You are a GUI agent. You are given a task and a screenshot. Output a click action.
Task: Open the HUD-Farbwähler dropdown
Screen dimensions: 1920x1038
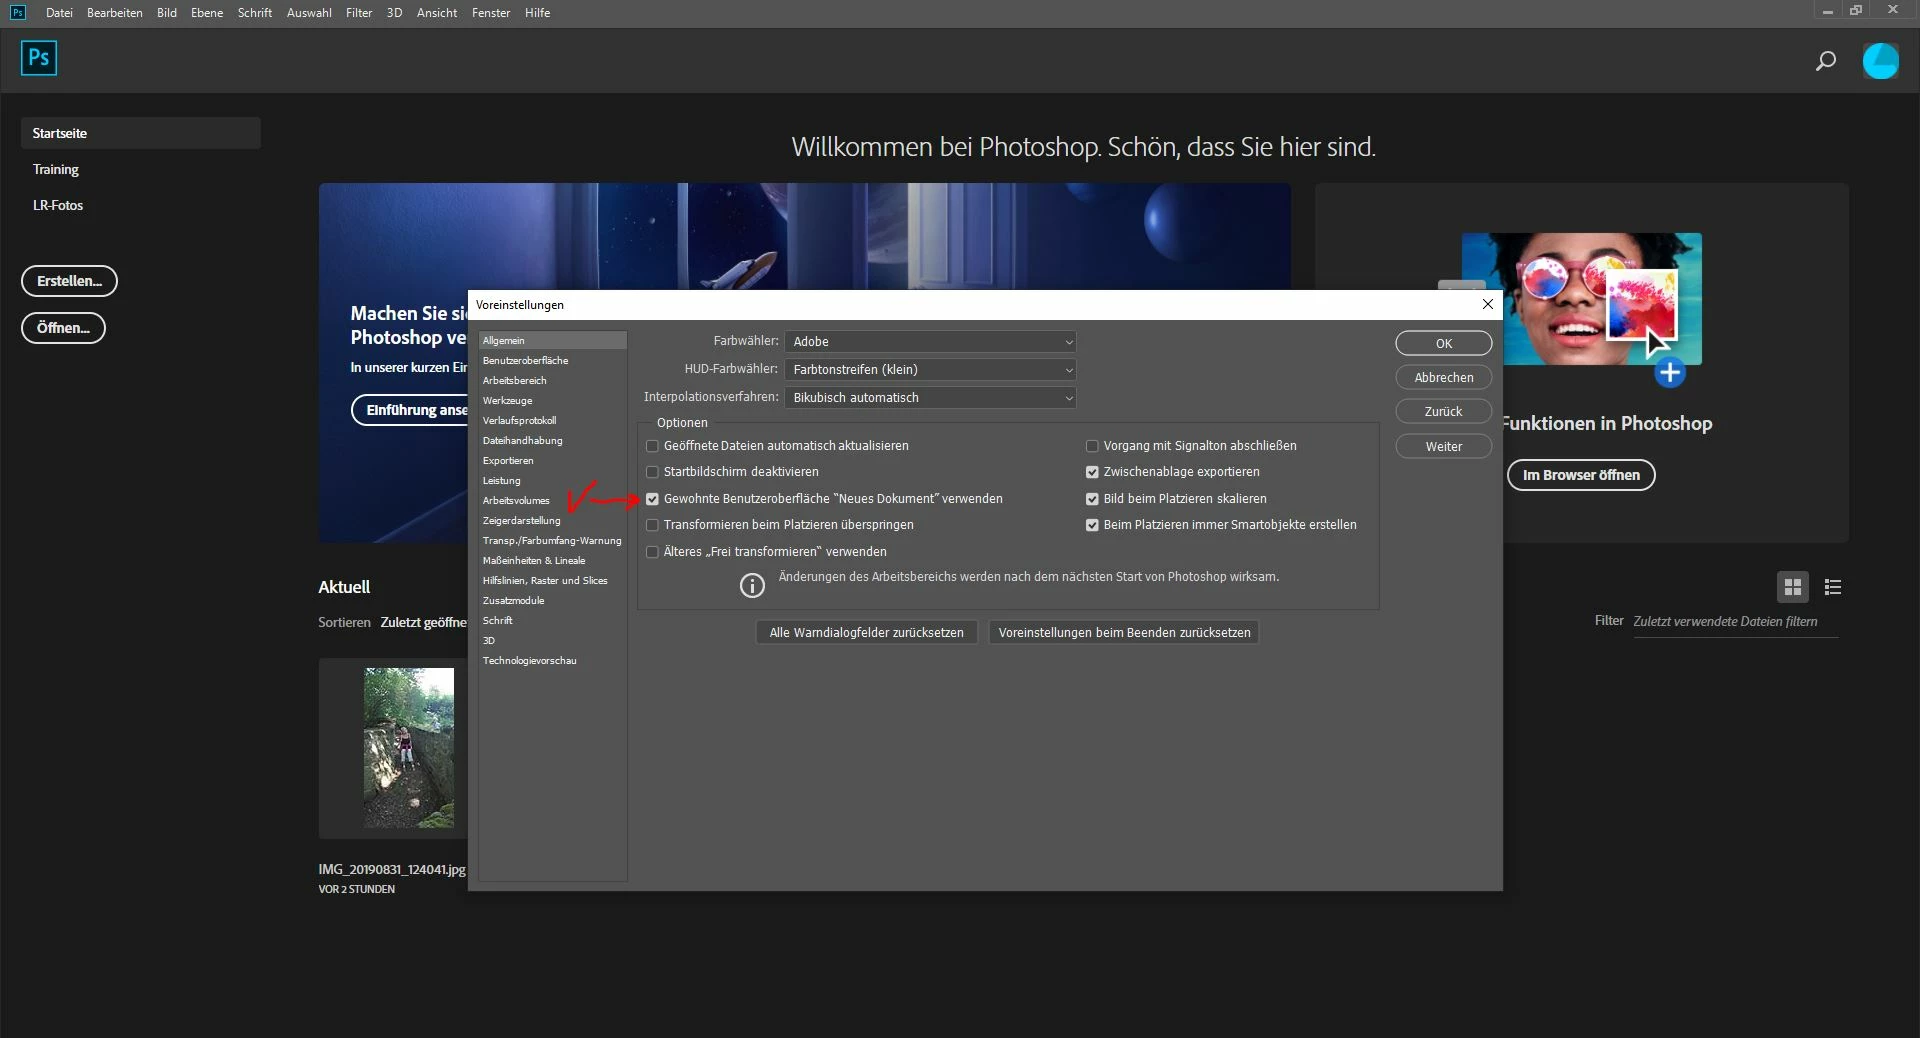coord(930,370)
